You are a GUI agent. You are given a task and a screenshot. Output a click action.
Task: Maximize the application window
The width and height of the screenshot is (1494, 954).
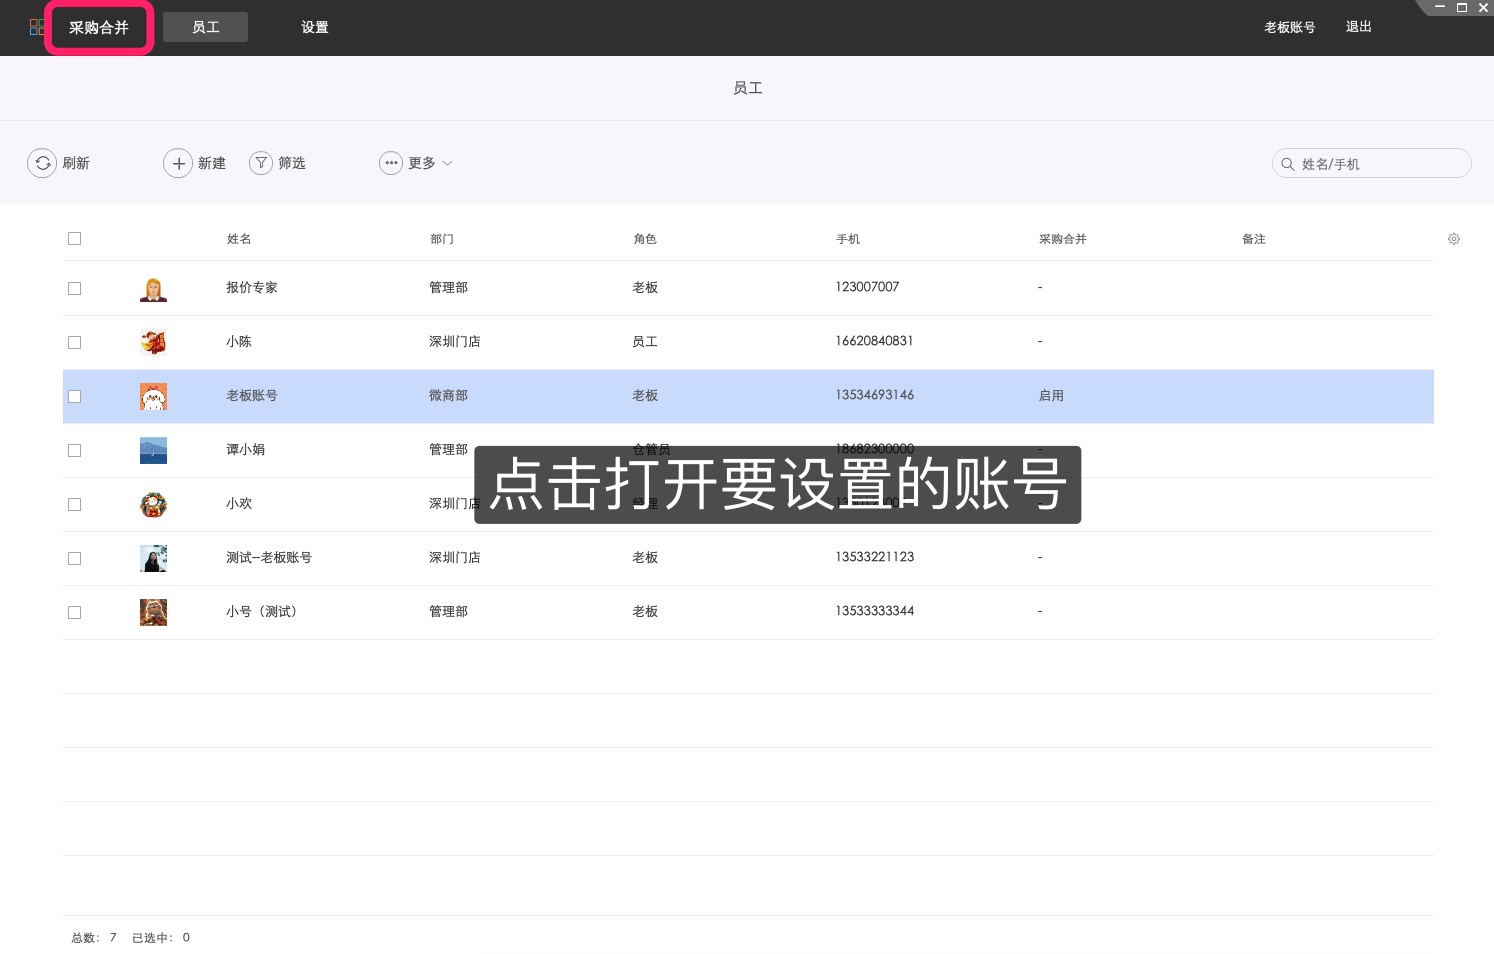[x=1461, y=7]
